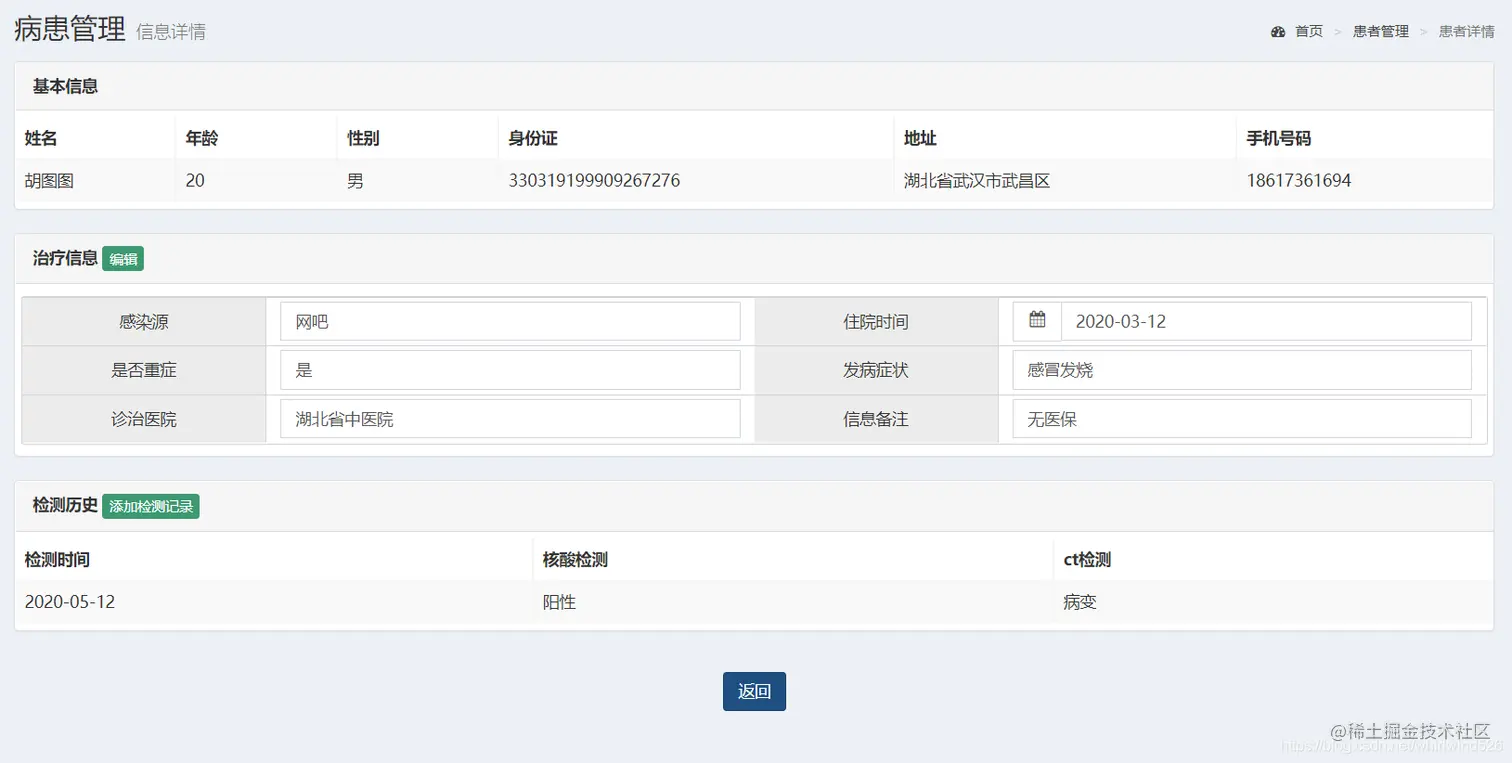This screenshot has height=763, width=1512.
Task: Select test date 2020-05-12
Action: [x=70, y=602]
